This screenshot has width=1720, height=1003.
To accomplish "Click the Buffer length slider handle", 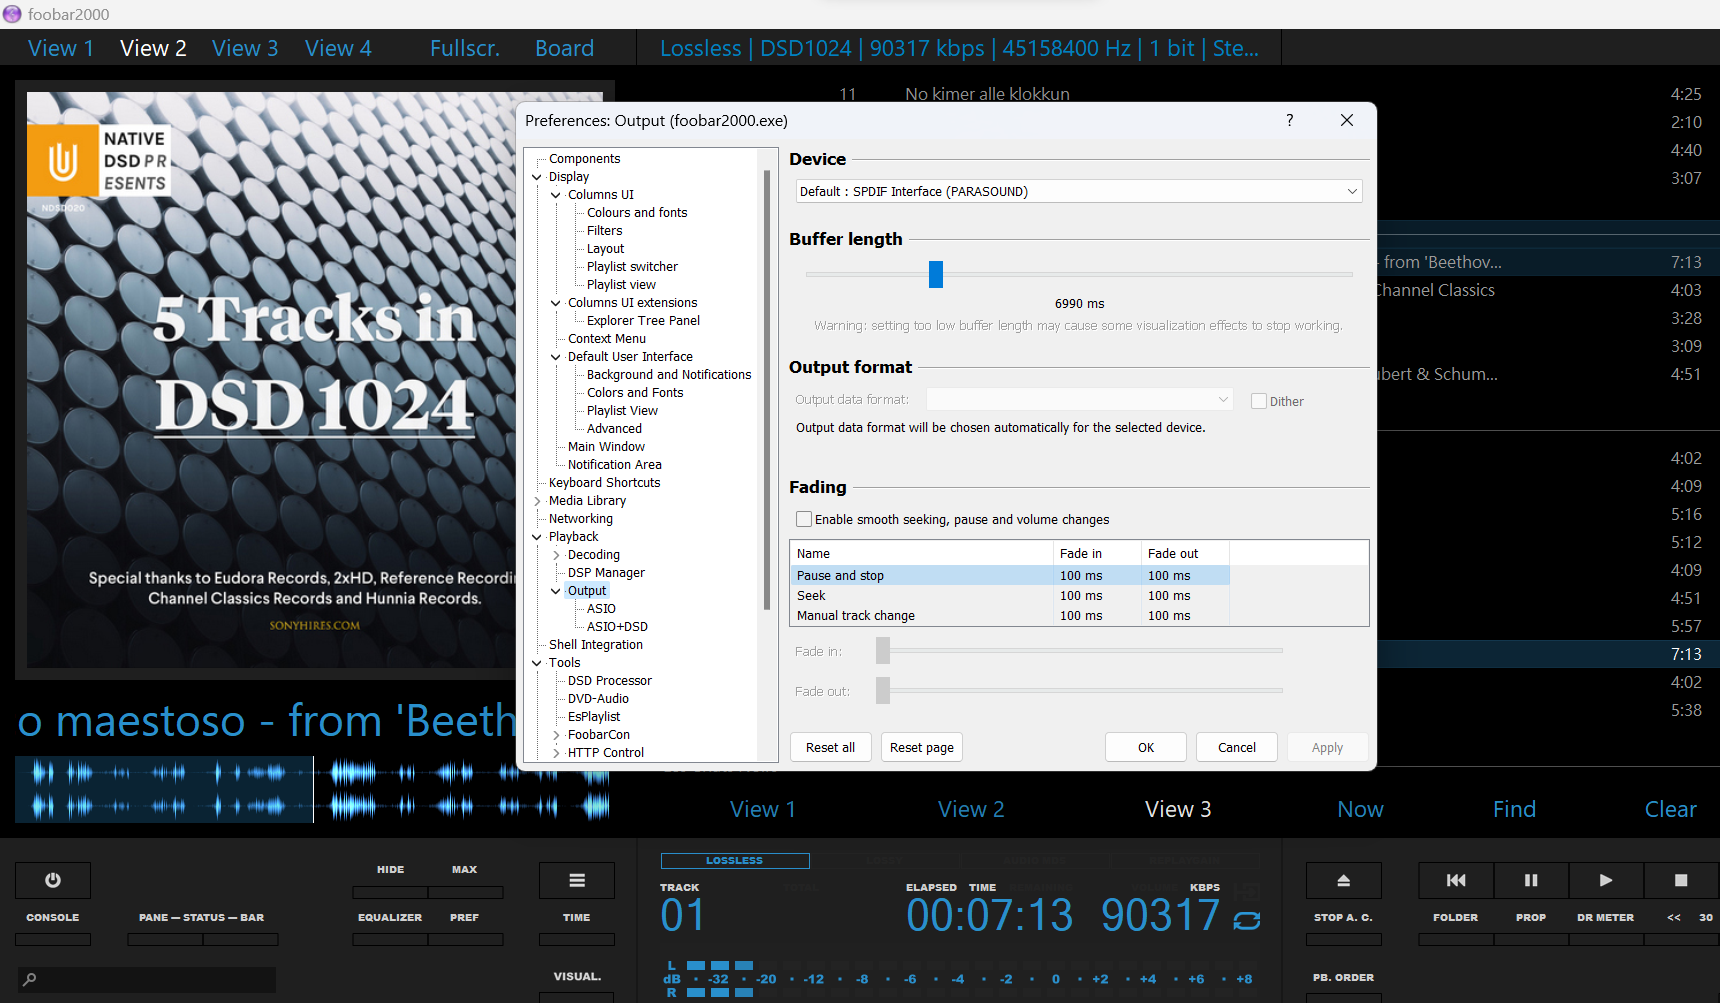I will 936,274.
